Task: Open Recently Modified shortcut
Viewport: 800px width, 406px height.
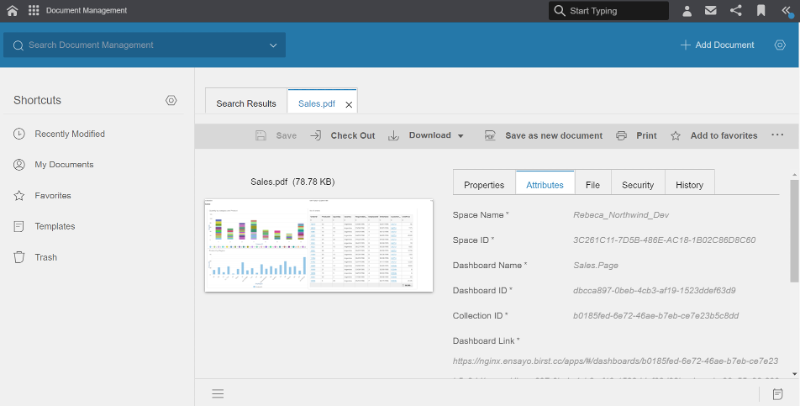Action: coord(69,134)
